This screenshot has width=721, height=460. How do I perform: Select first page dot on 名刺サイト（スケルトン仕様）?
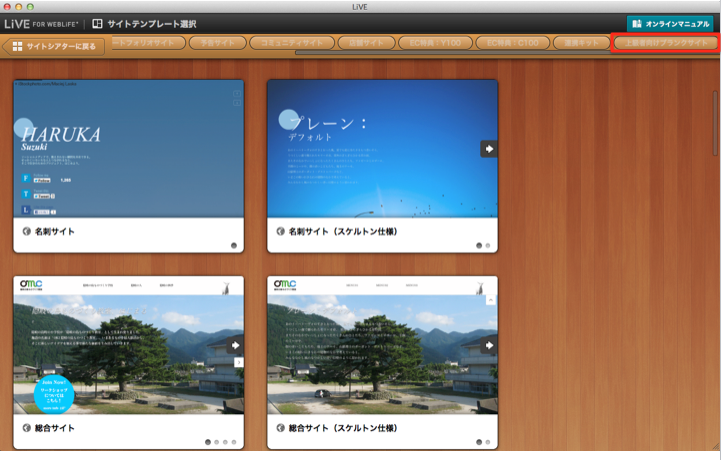479,246
